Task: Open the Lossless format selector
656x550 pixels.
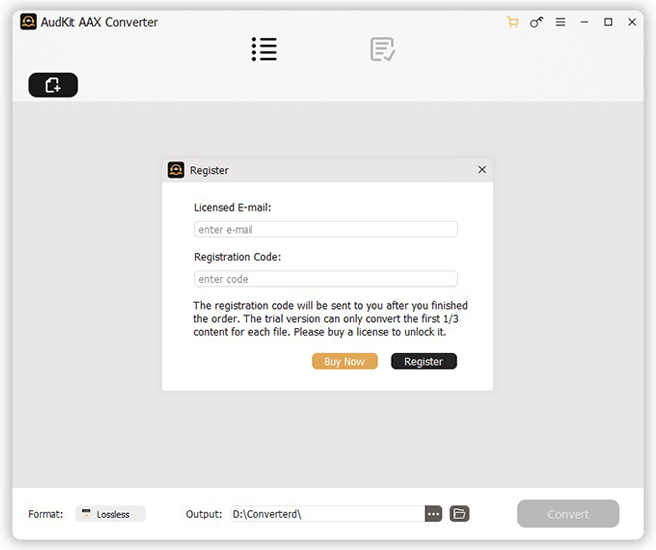Action: pyautogui.click(x=110, y=514)
